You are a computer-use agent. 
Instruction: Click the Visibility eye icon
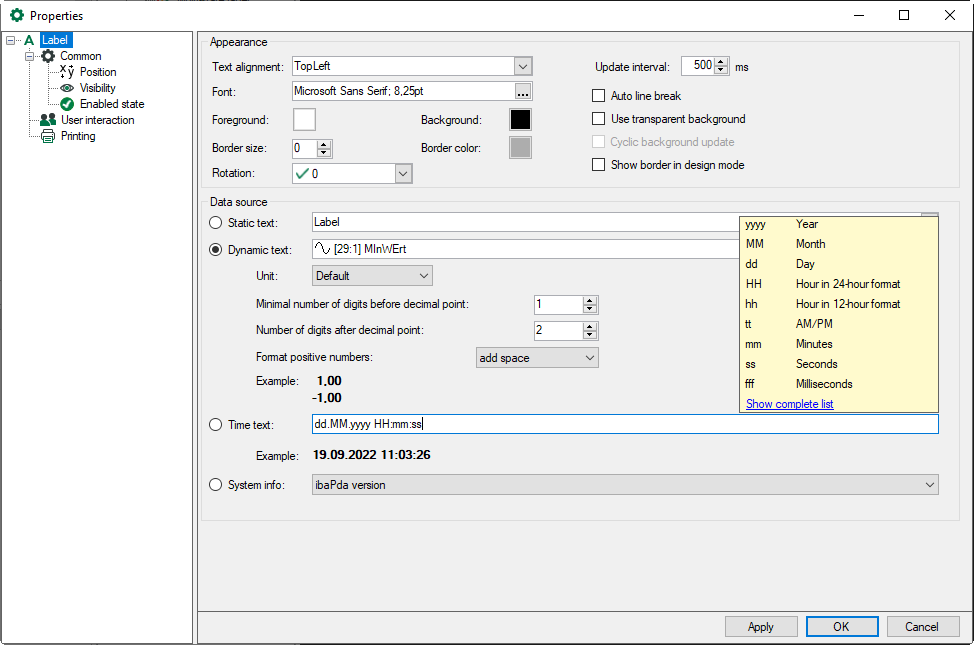pos(67,88)
